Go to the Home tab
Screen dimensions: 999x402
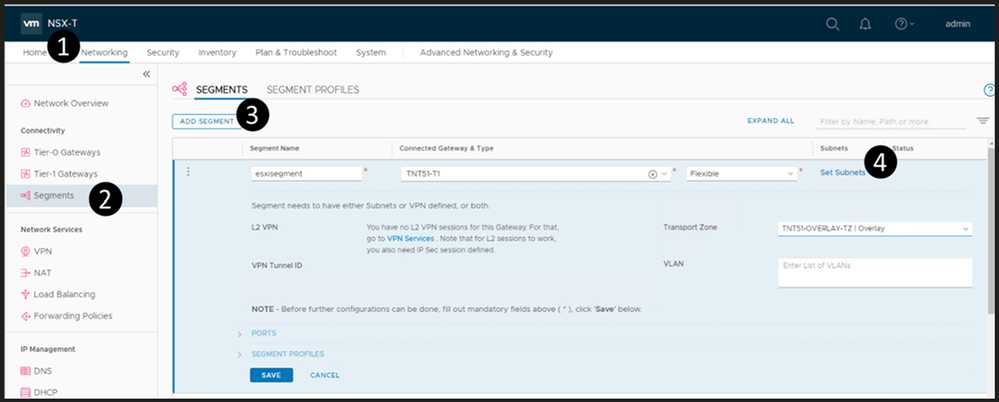[34, 53]
